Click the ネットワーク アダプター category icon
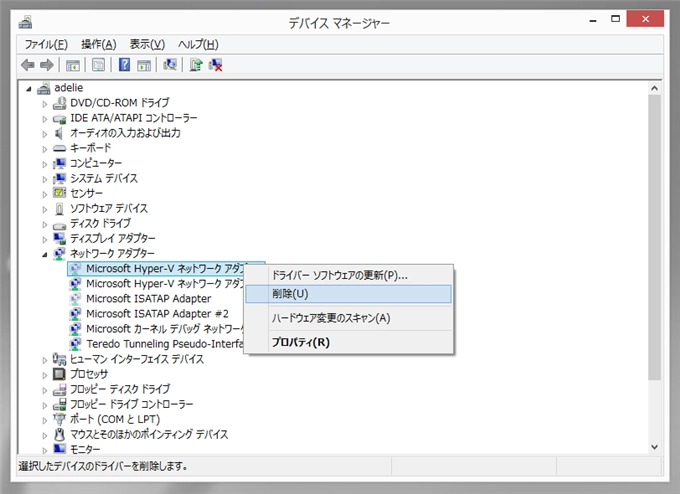680x494 pixels. pos(59,253)
